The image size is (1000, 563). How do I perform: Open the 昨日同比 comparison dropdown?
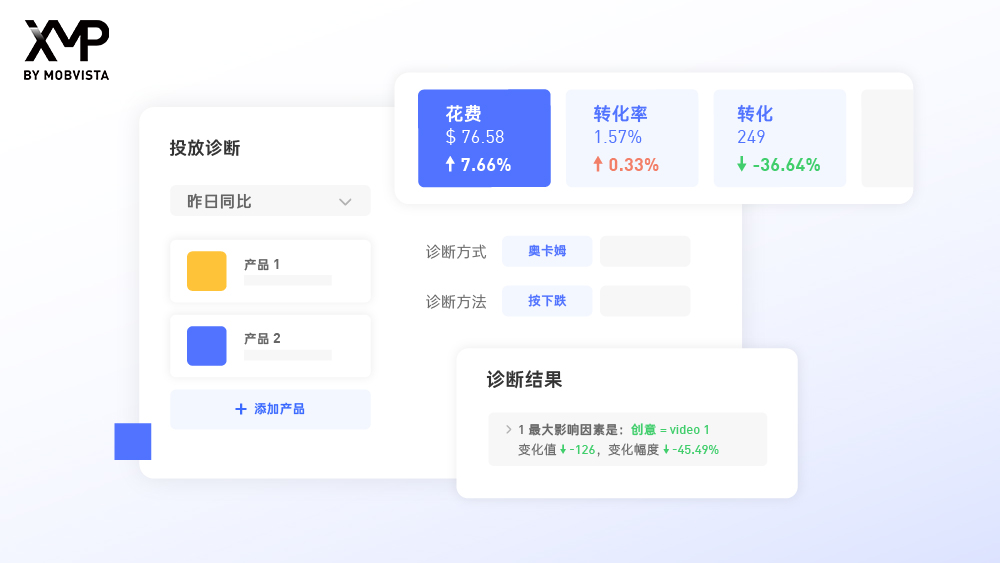(270, 201)
